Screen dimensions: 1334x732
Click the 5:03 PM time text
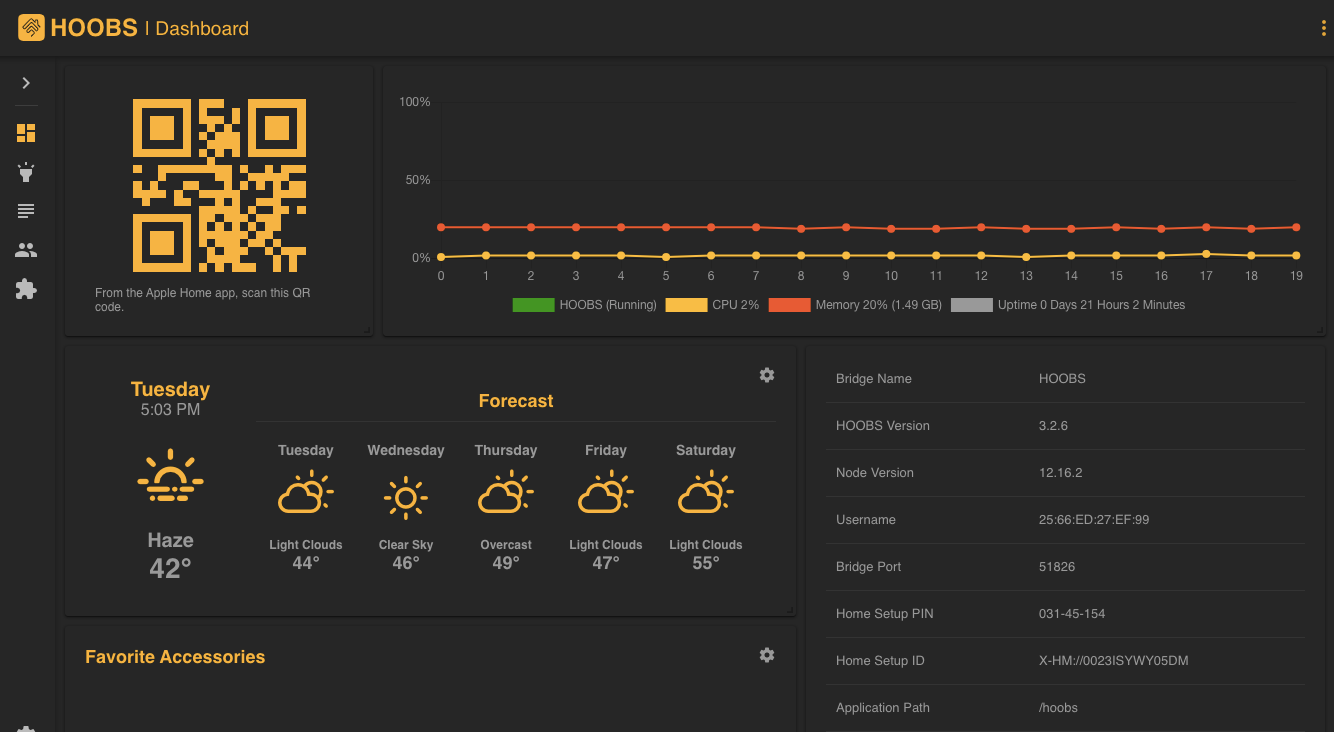(170, 410)
